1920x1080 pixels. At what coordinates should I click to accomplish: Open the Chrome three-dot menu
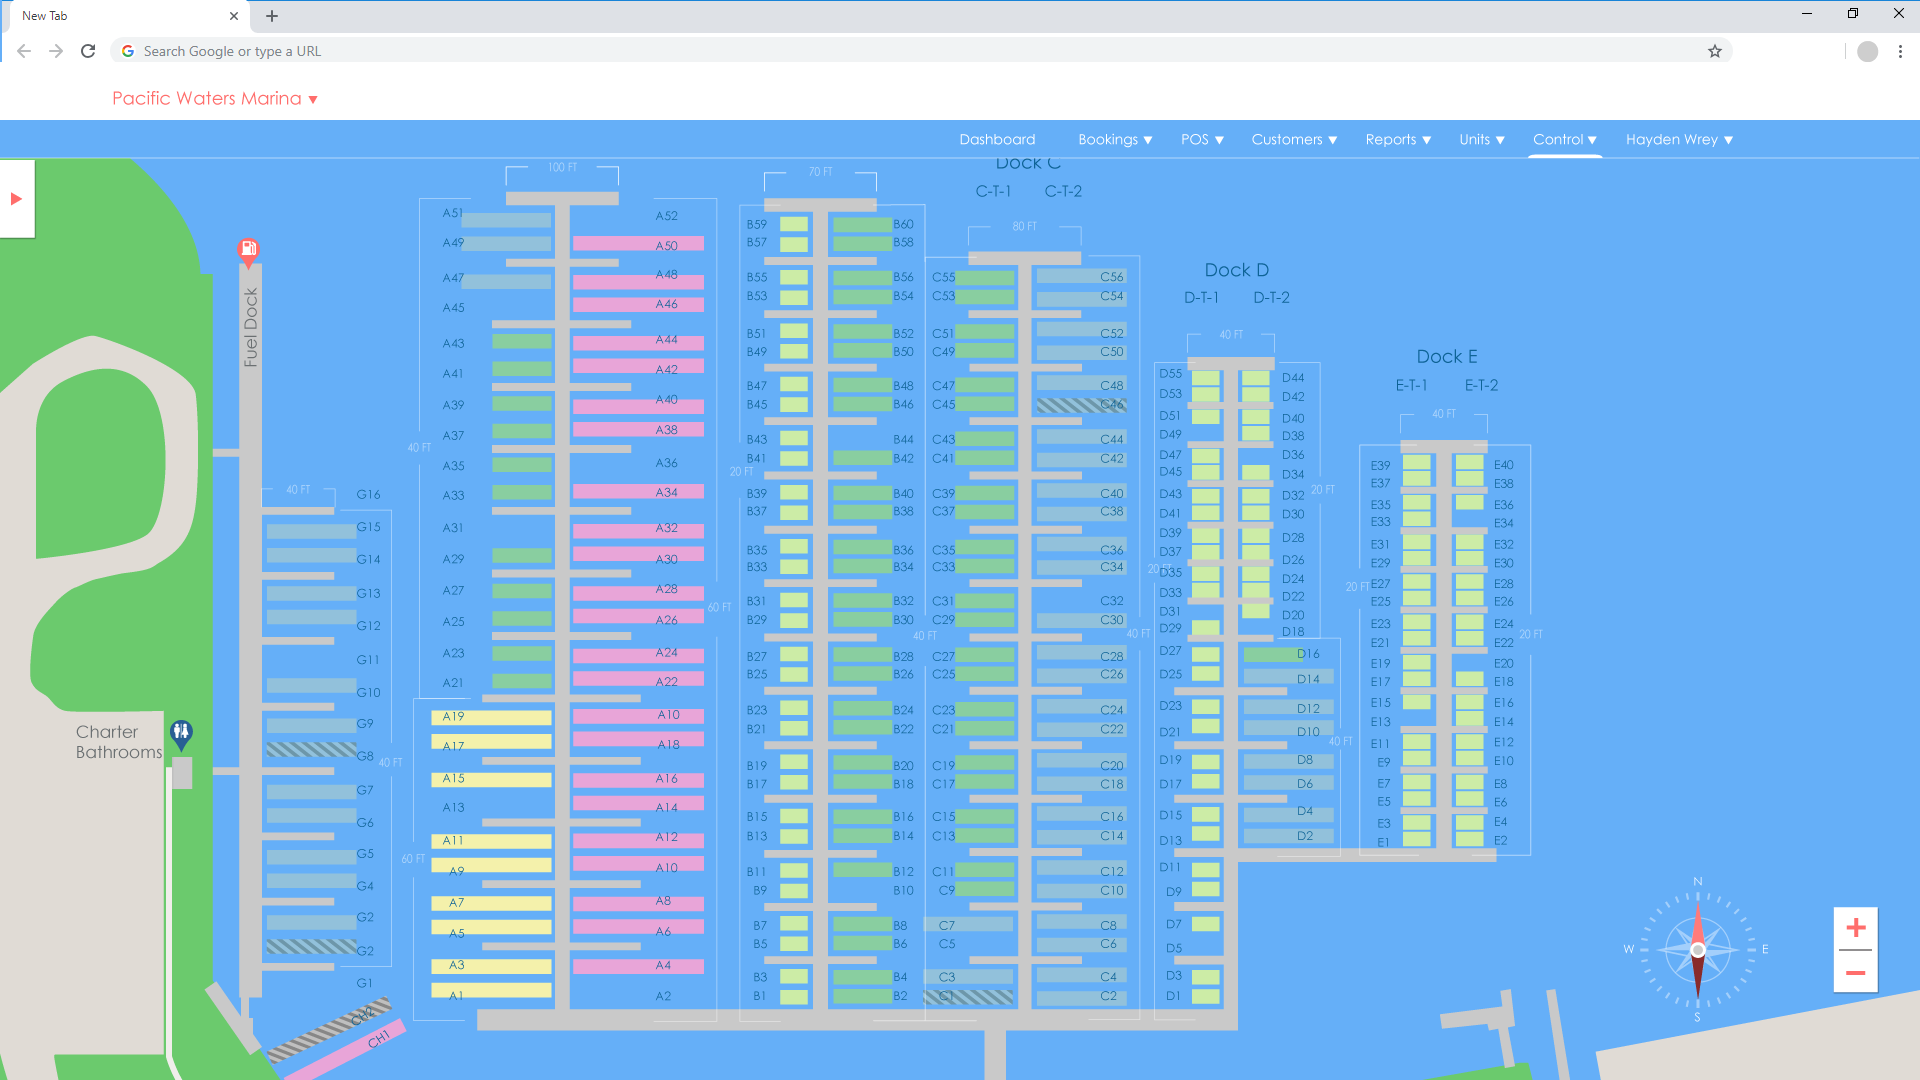(1900, 51)
